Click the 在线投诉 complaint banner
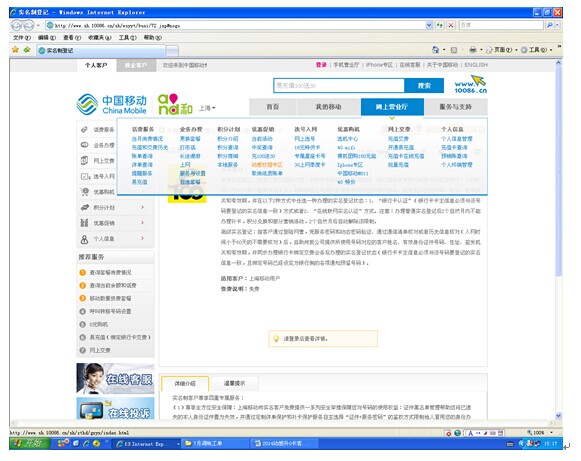The height and width of the screenshot is (461, 581). (115, 408)
